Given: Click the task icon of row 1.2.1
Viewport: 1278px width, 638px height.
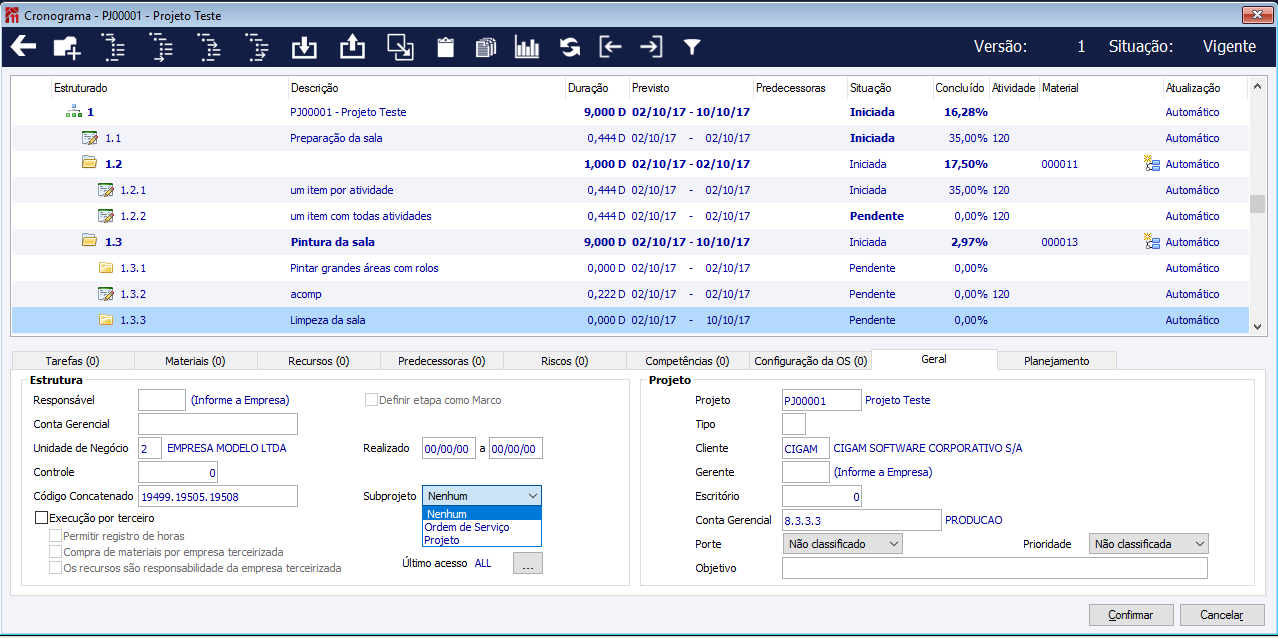Looking at the screenshot, I should coord(105,190).
